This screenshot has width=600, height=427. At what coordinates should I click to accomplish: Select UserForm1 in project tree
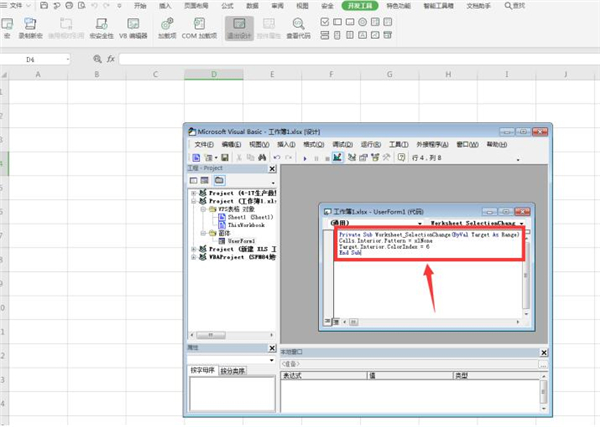[x=242, y=241]
